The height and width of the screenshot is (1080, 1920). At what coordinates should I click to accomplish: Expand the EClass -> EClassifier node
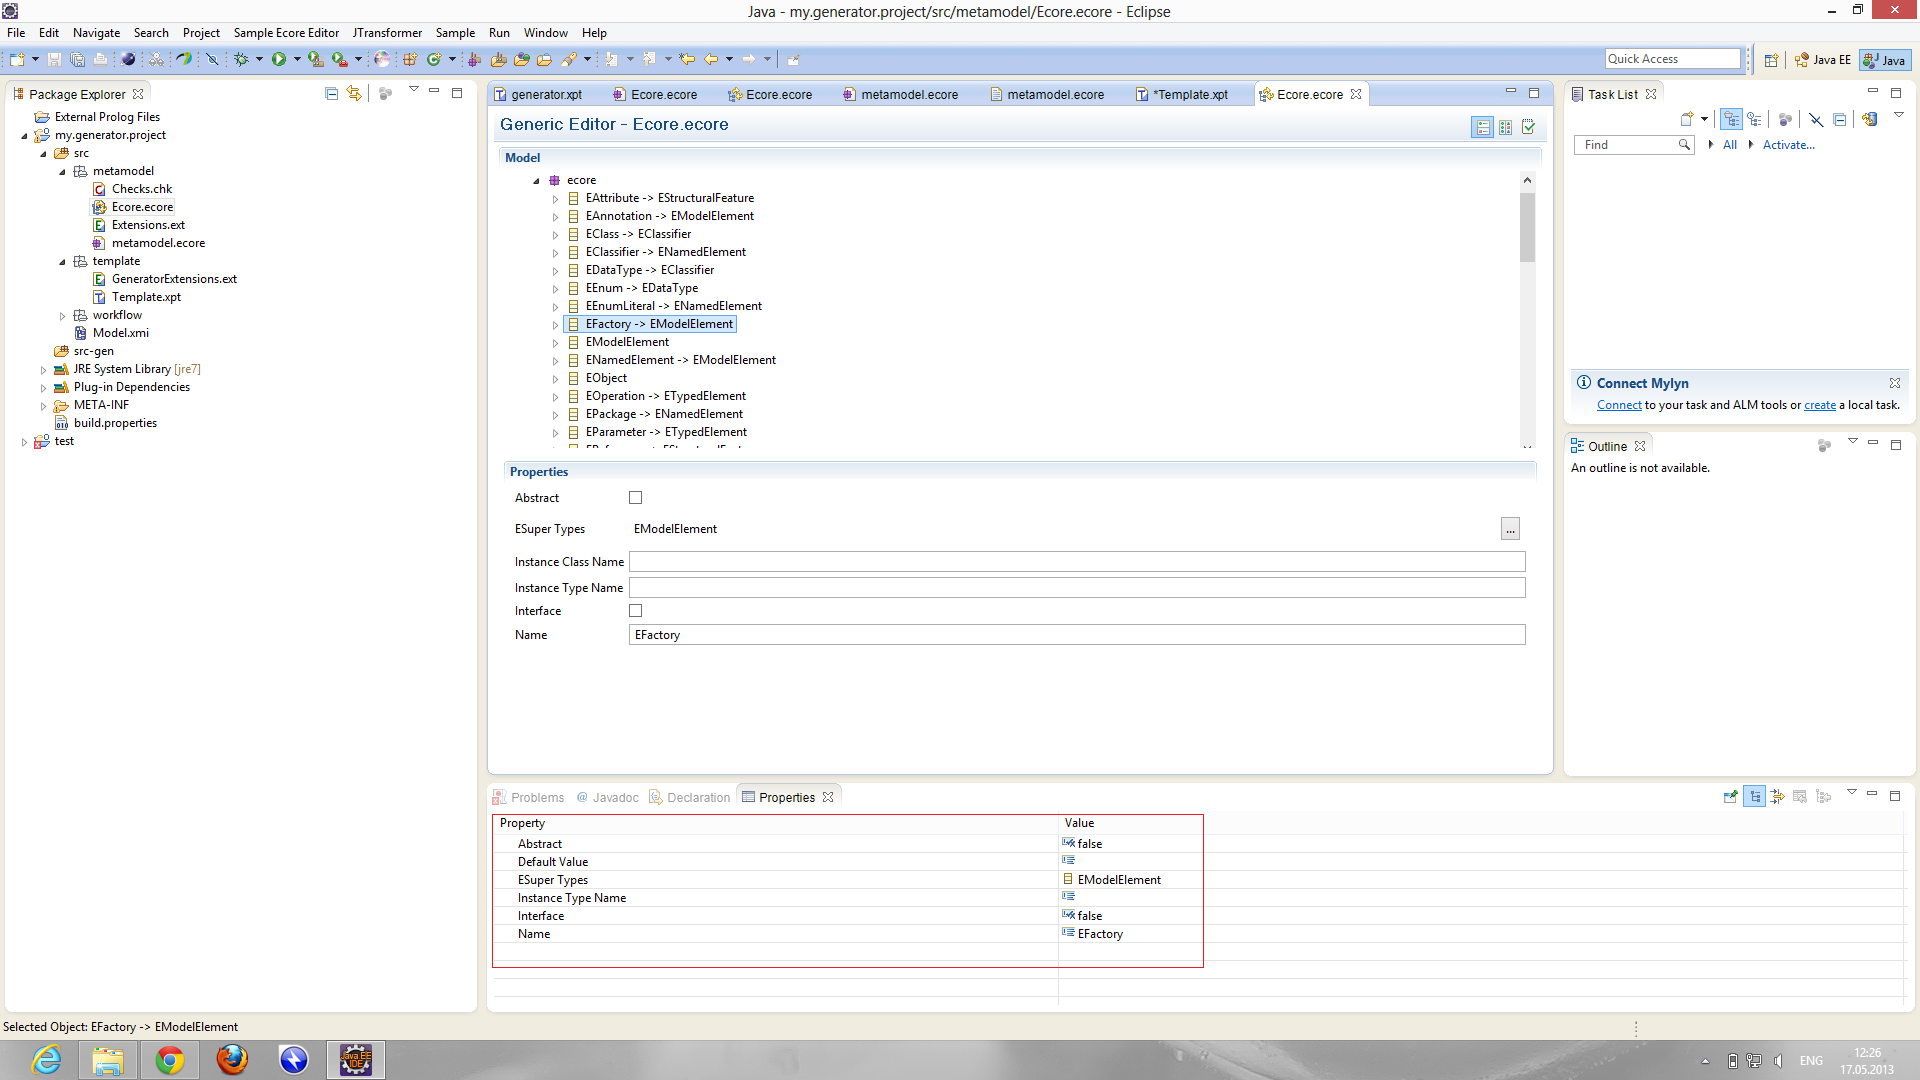(x=556, y=235)
